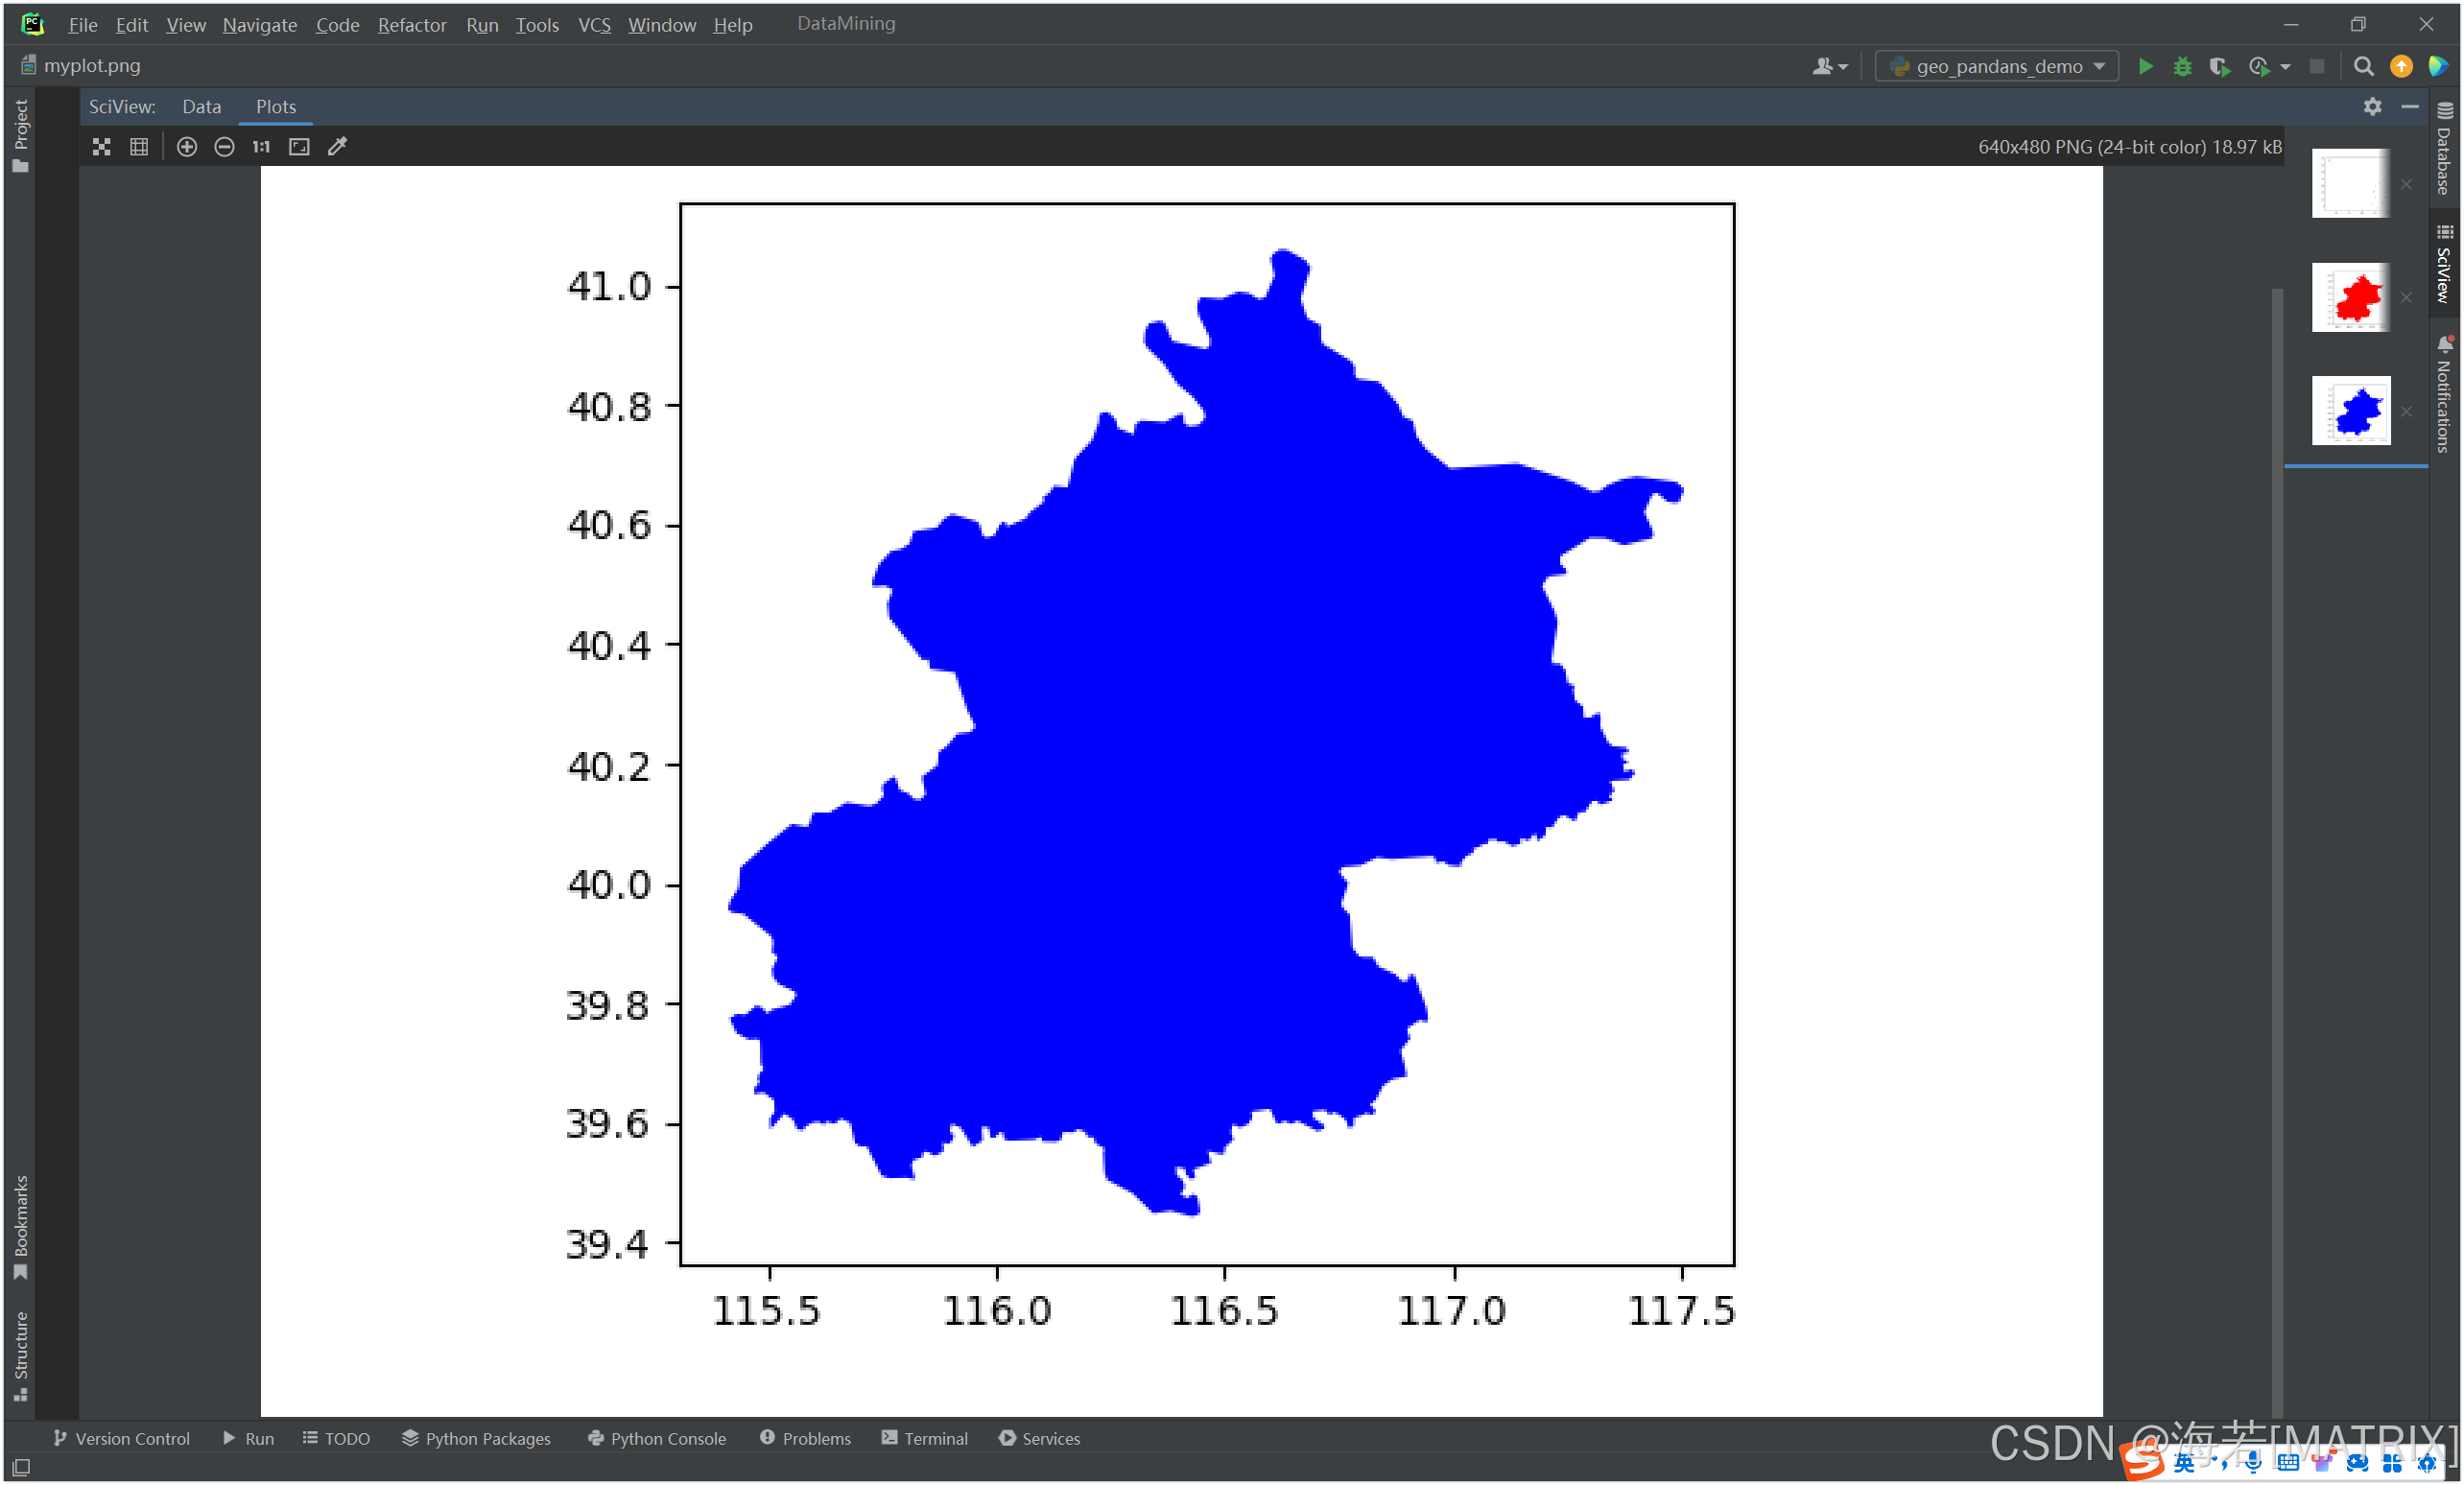This screenshot has width=2464, height=1485.
Task: Open Search Everywhere magnifier icon
Action: 2363,66
